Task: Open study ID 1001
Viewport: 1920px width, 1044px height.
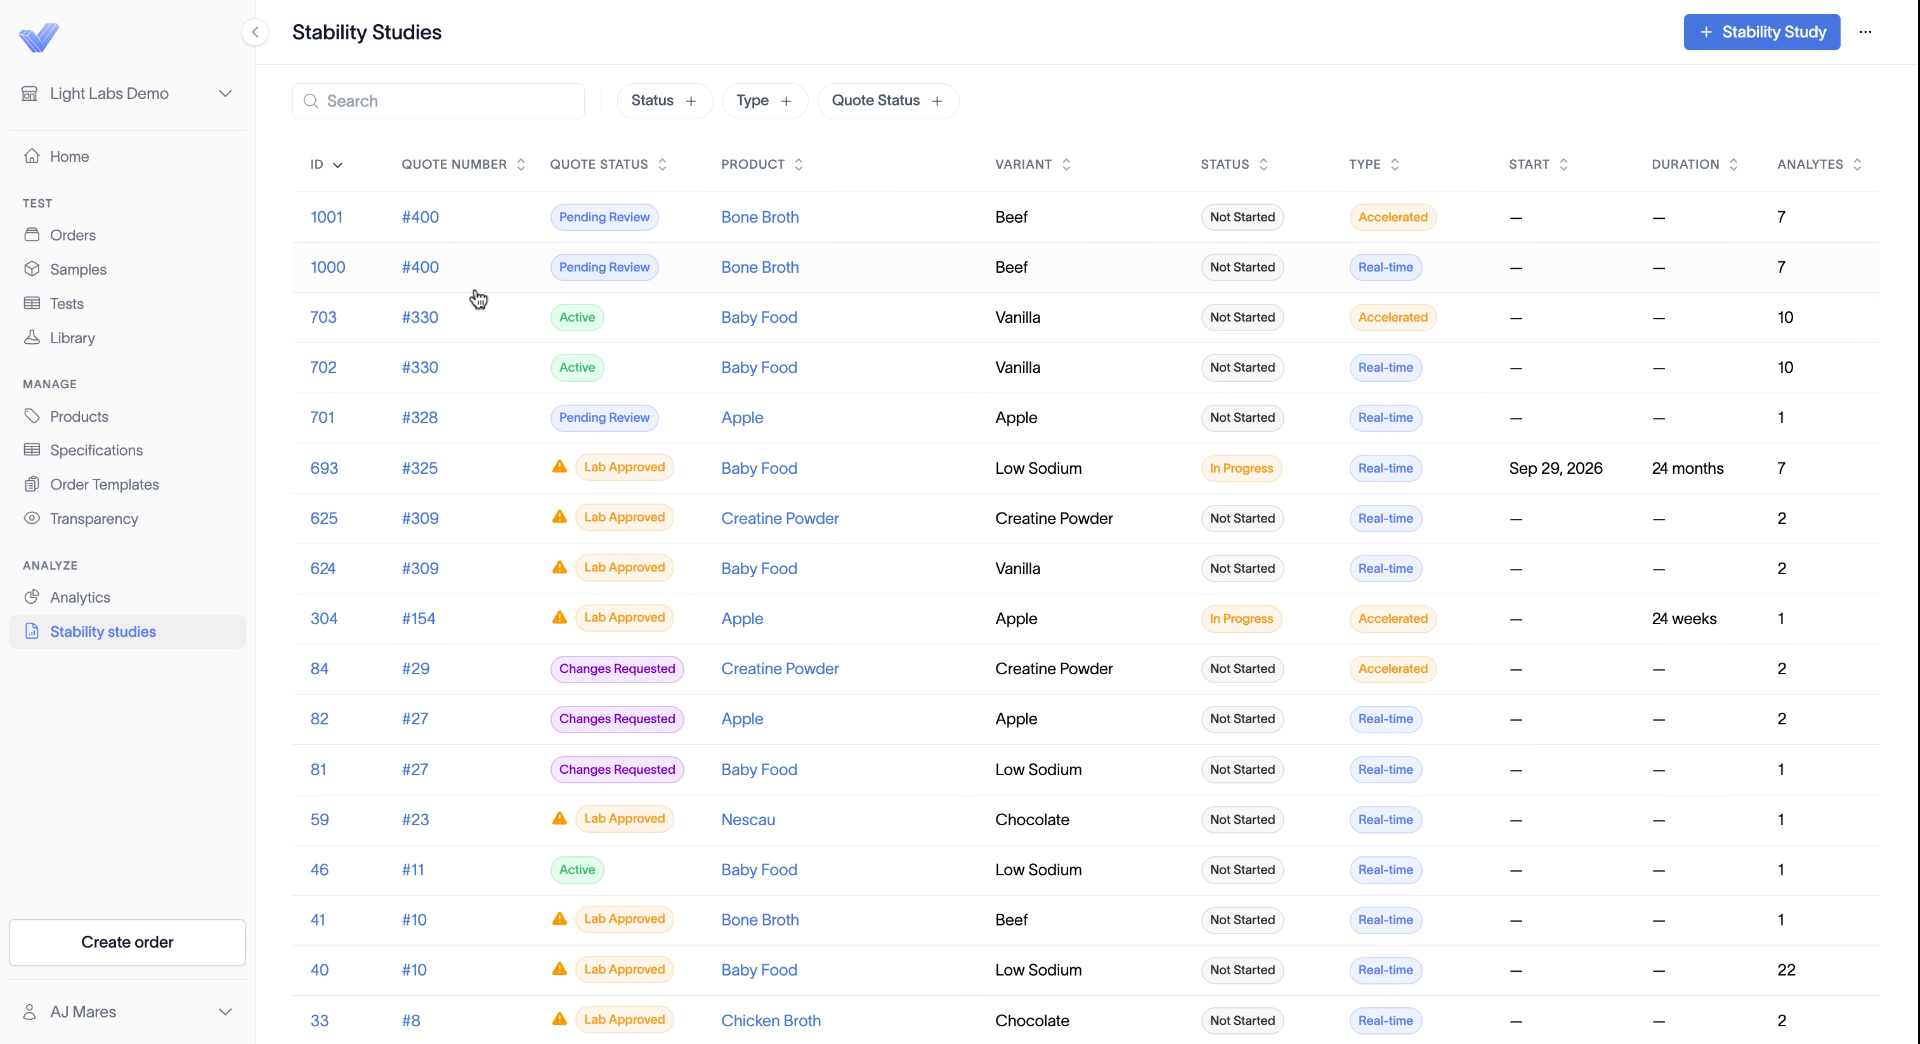Action: pos(326,217)
